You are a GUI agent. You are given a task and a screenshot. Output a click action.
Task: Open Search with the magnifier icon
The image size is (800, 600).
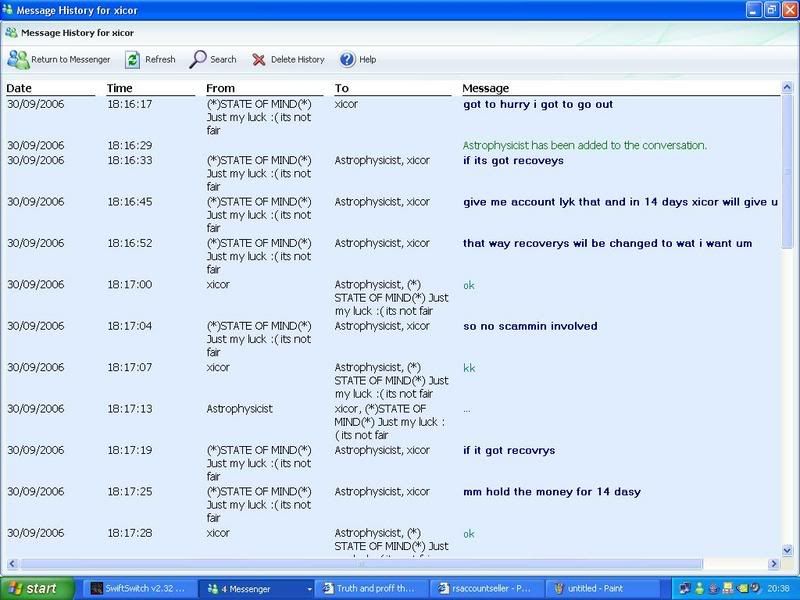coord(198,59)
